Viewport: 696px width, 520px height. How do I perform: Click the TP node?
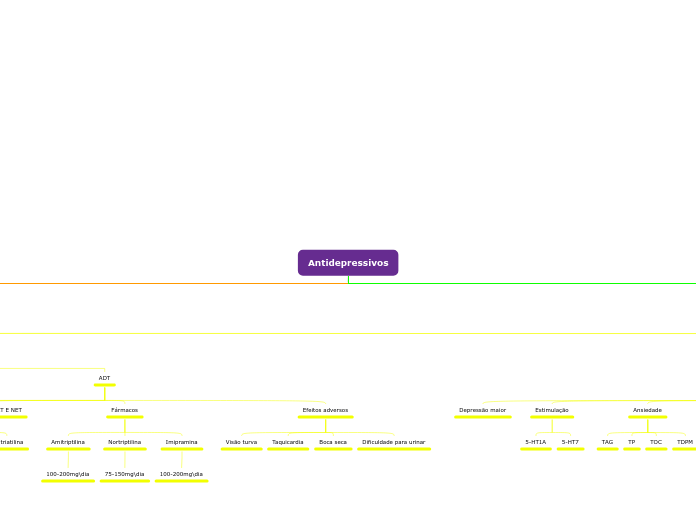[632, 442]
